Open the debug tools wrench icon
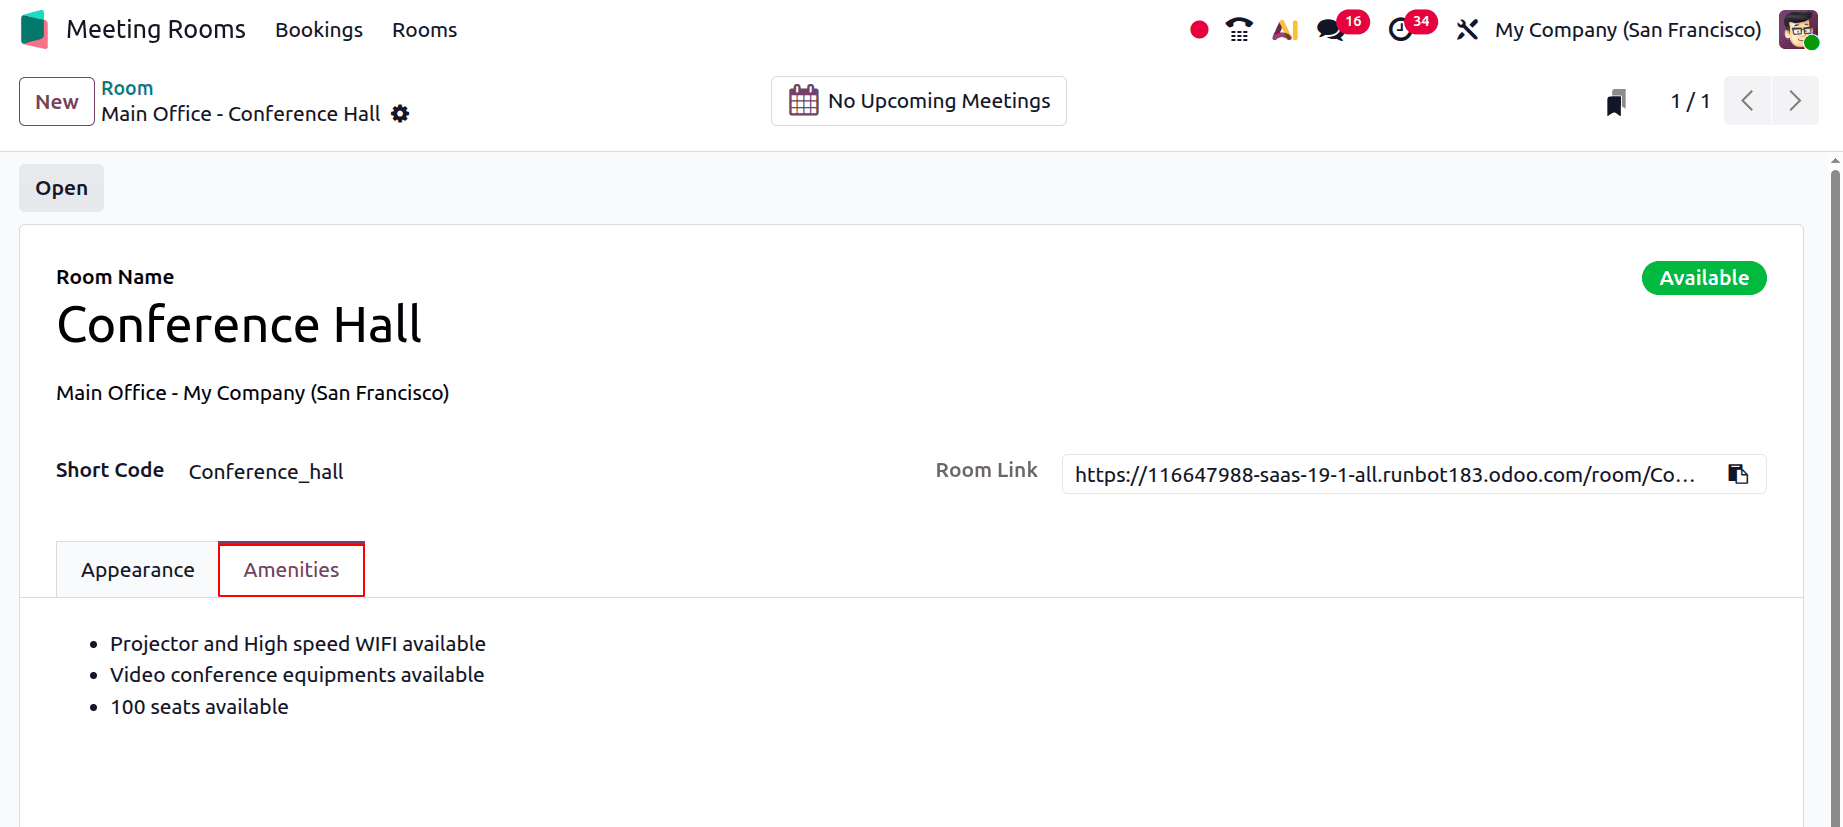The height and width of the screenshot is (827, 1843). click(x=1467, y=30)
